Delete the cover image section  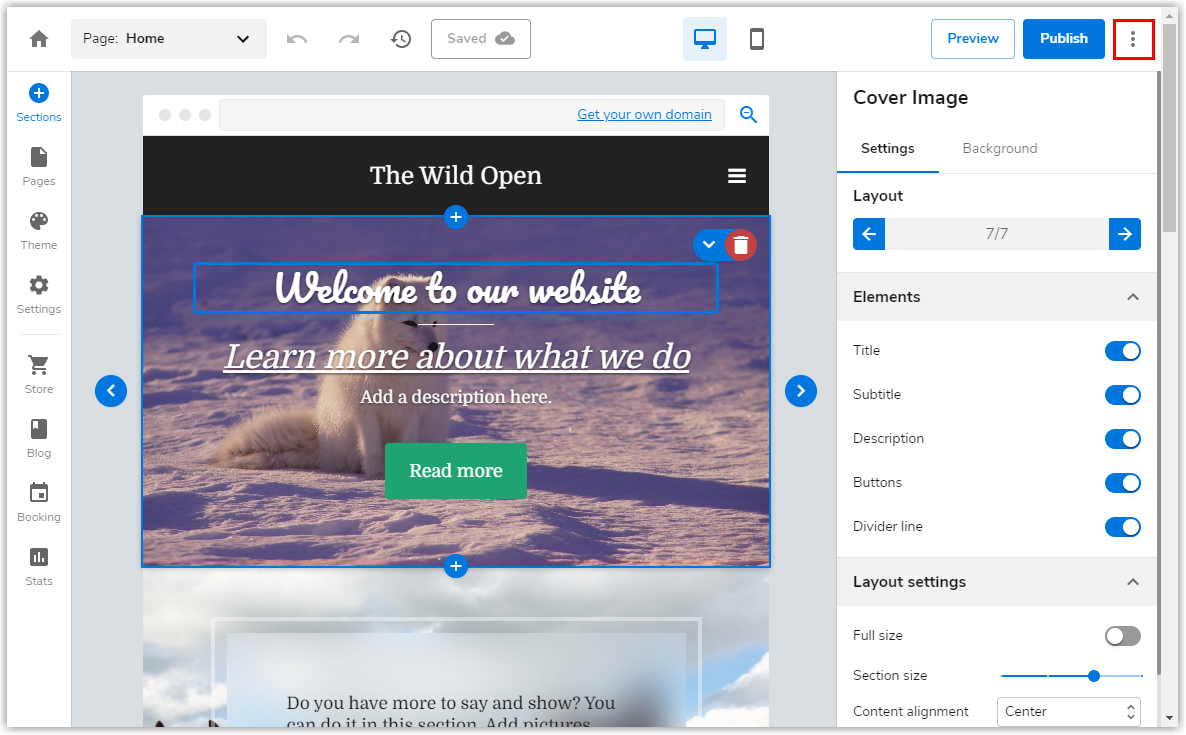point(740,245)
